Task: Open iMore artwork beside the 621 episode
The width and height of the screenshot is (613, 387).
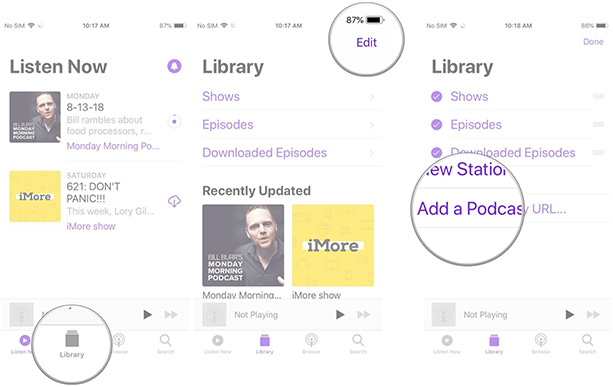Action: coord(35,196)
